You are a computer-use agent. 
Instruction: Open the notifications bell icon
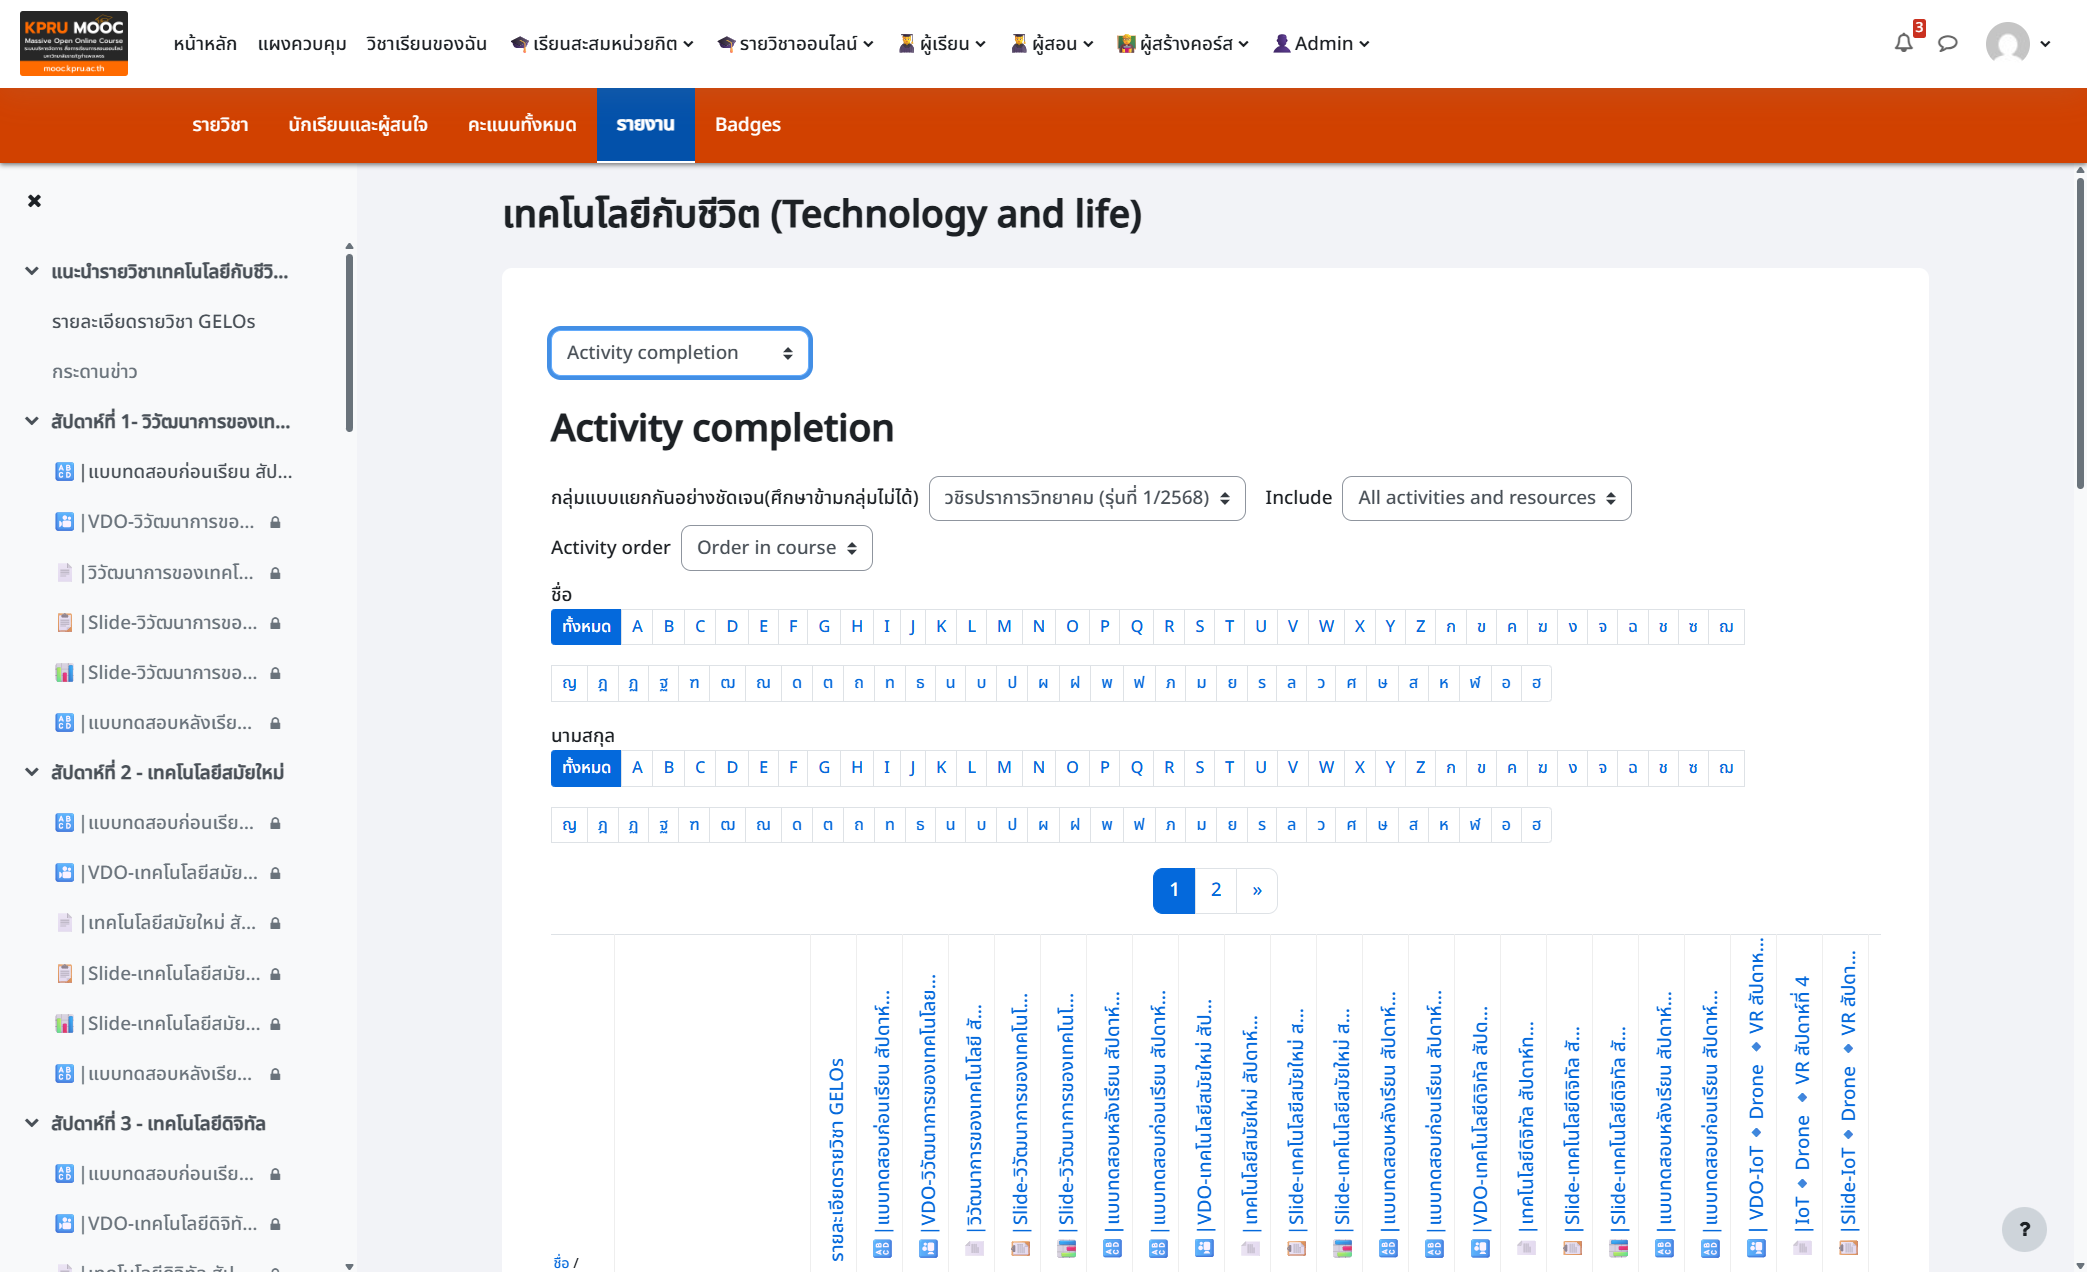[x=1903, y=43]
